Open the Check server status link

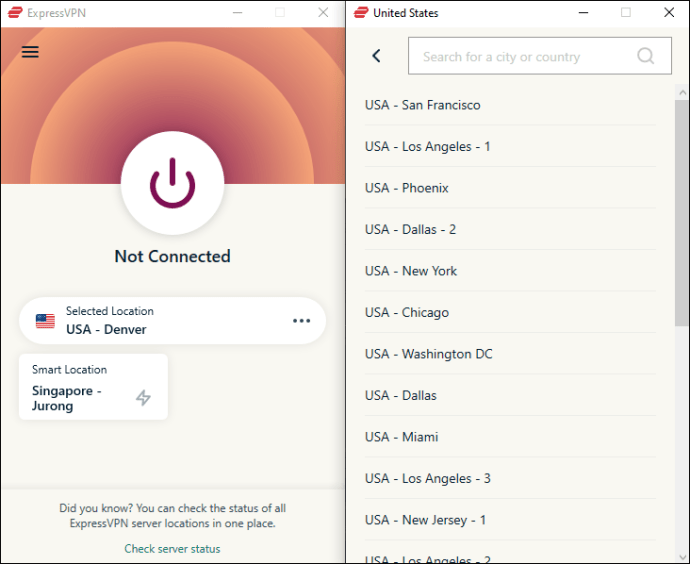pyautogui.click(x=172, y=549)
